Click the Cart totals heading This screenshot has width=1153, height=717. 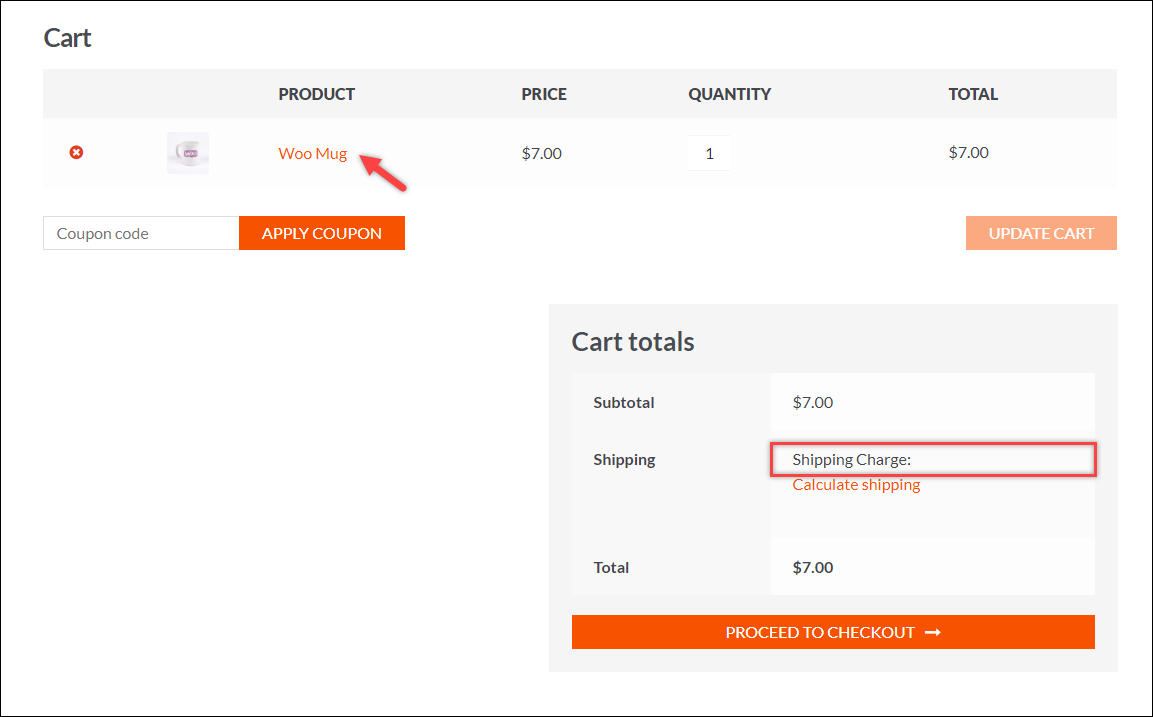633,341
